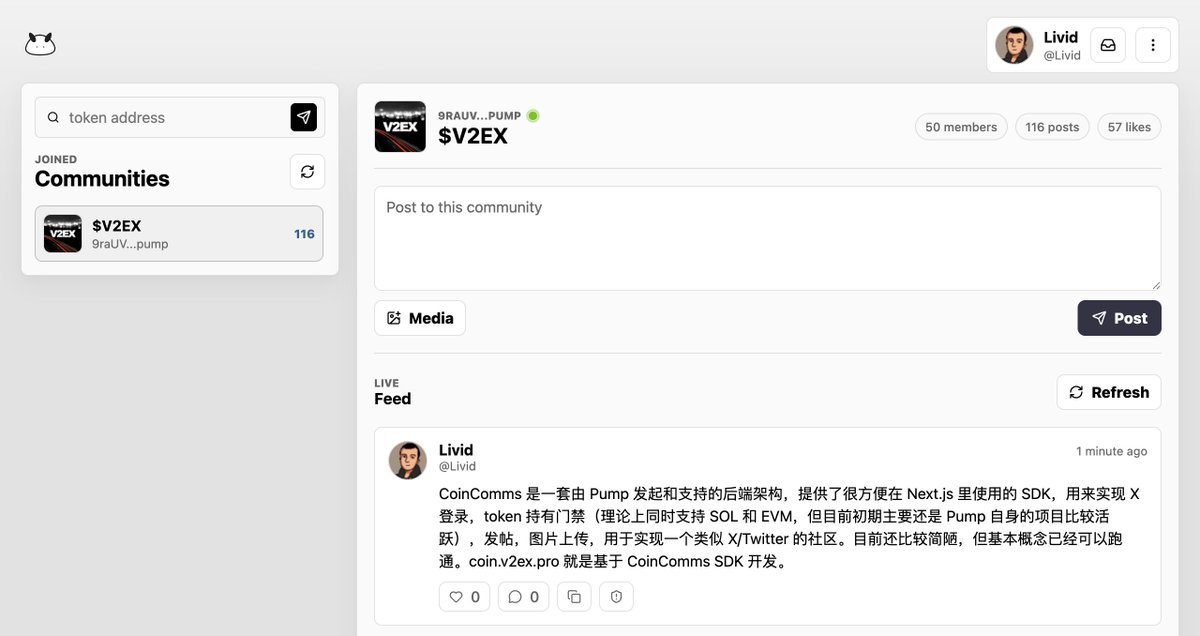Click the Feed heading label
1200x636 pixels.
(x=393, y=399)
